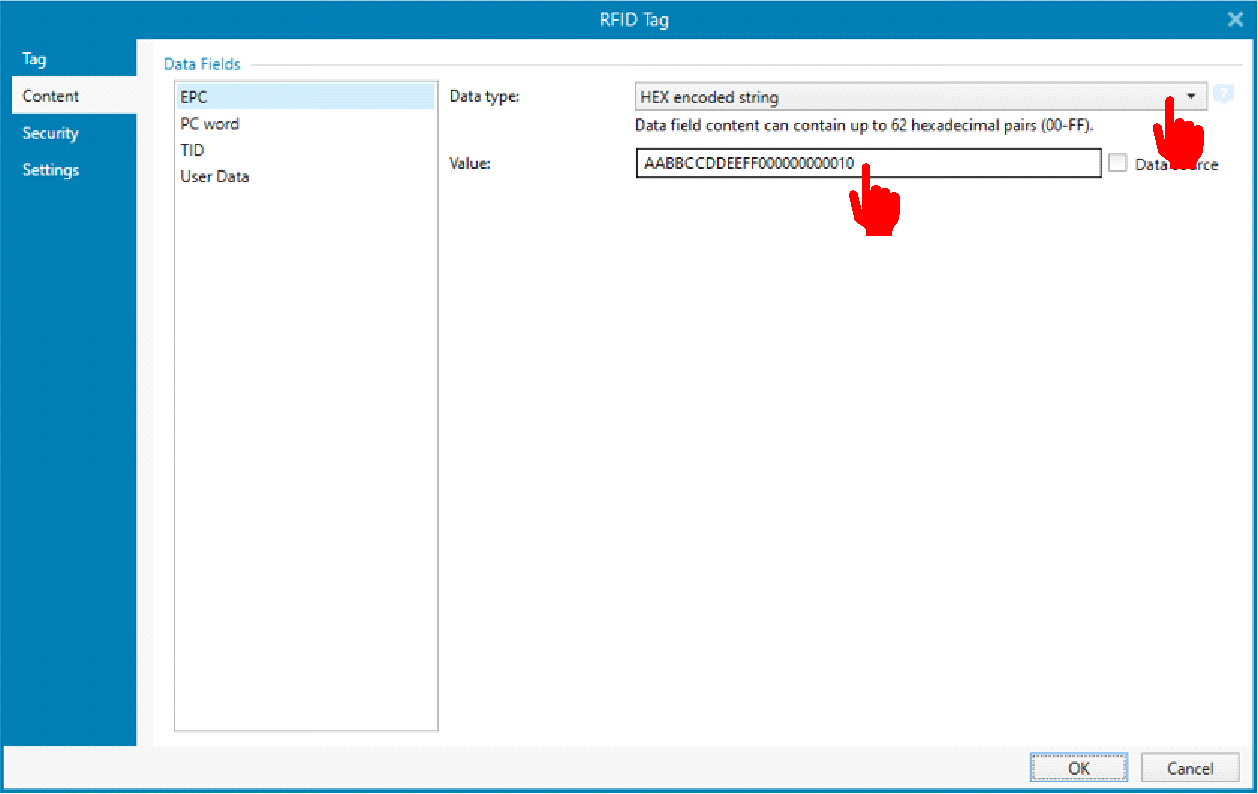Image resolution: width=1258 pixels, height=794 pixels.
Task: Confirm with the OK button
Action: coord(1078,768)
